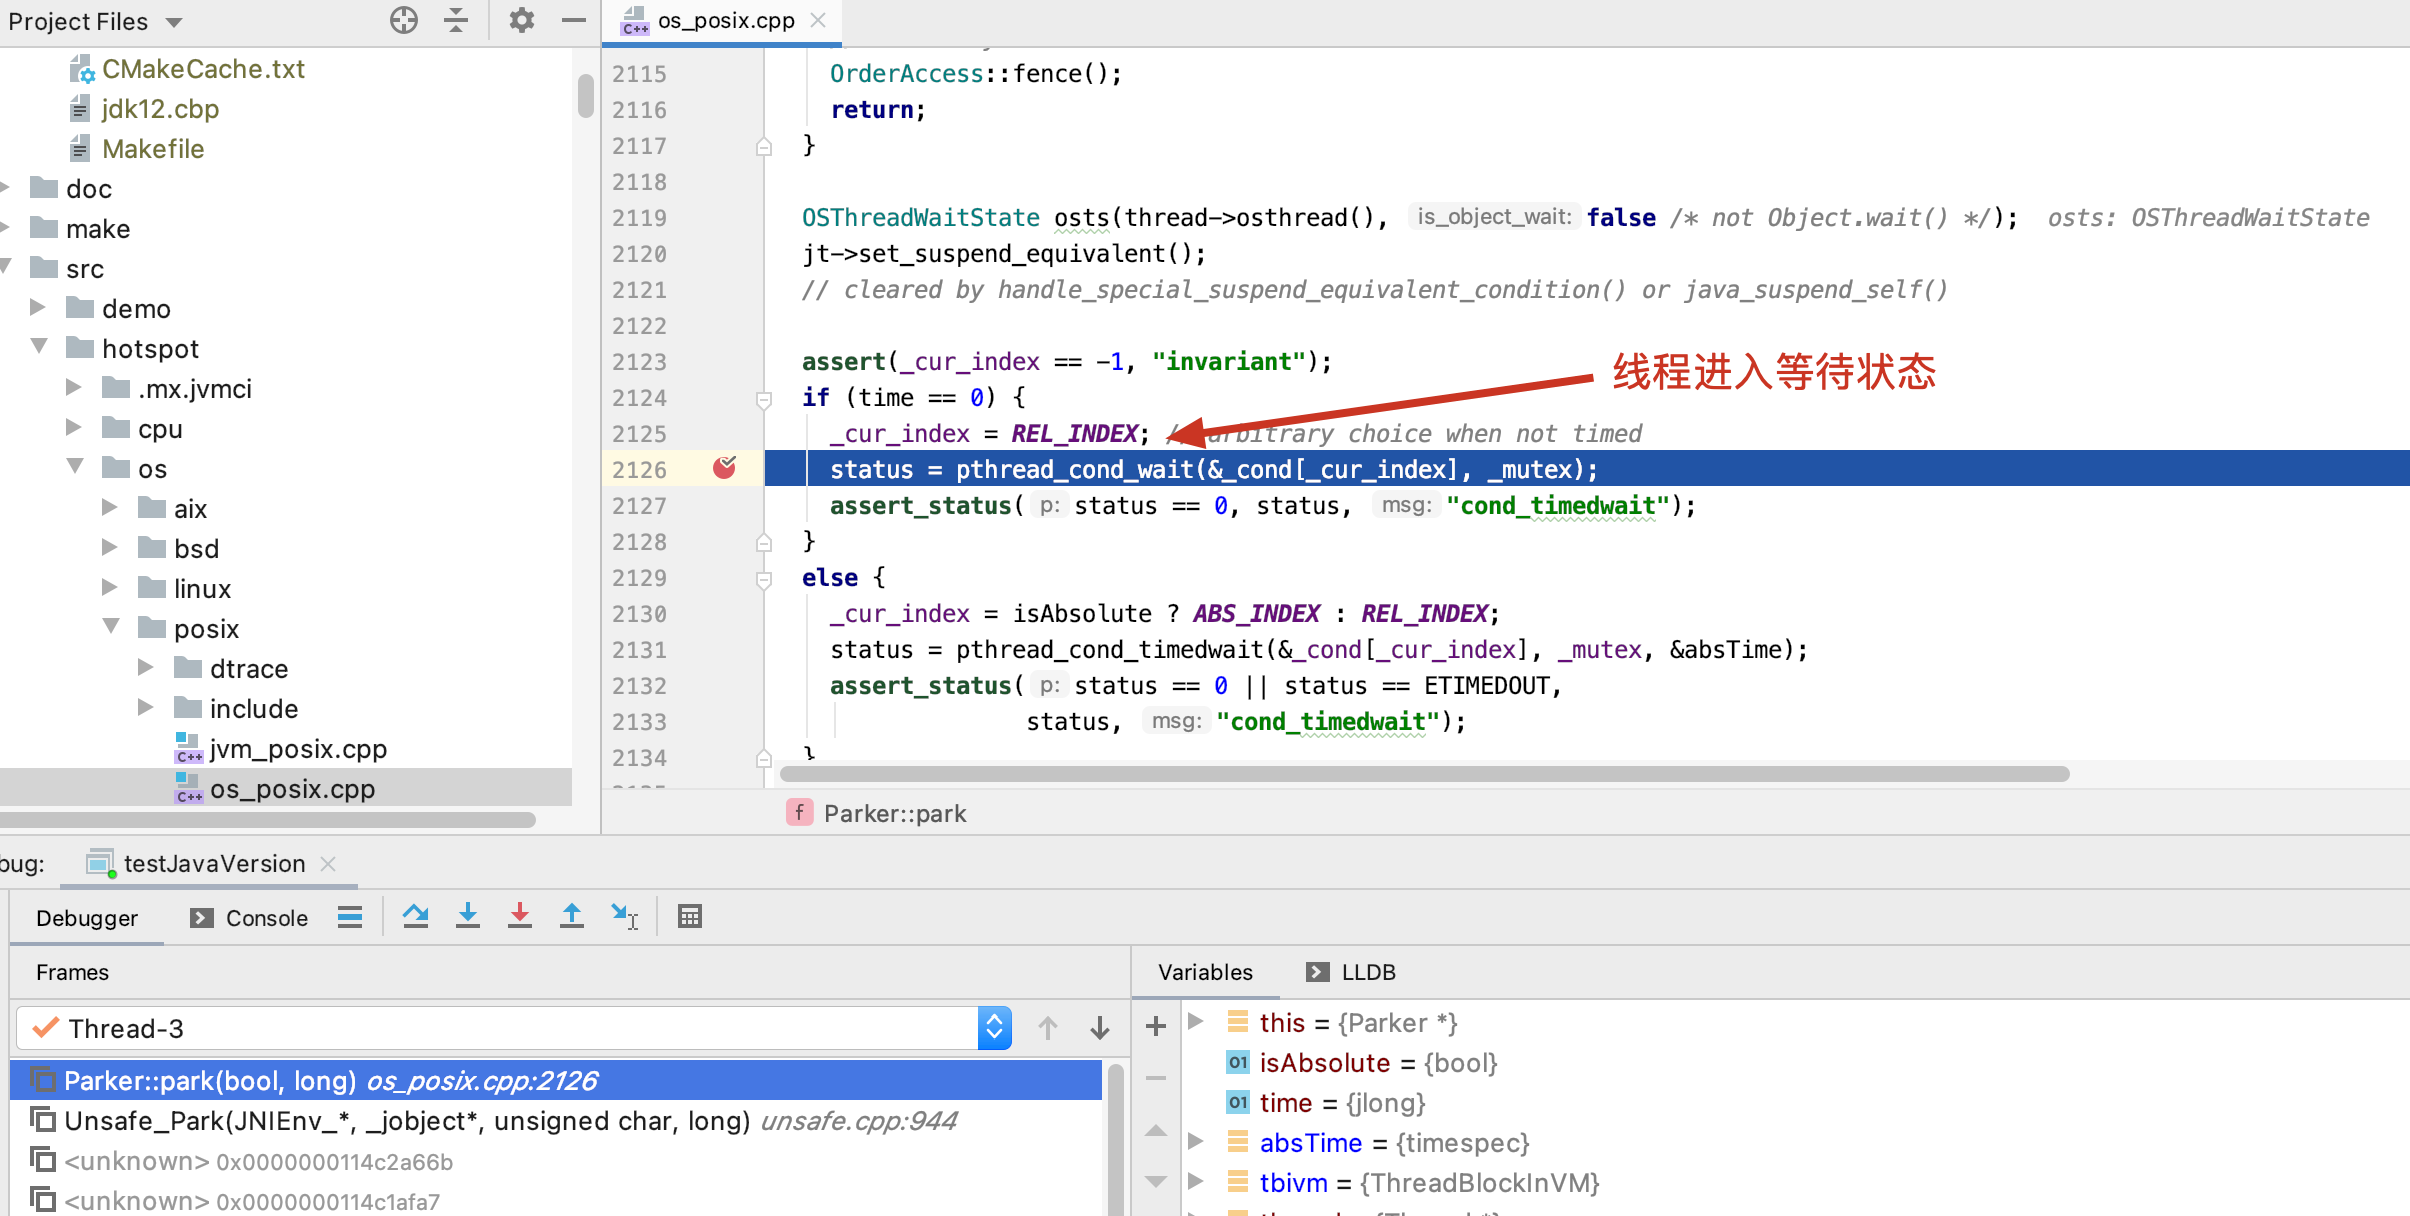Click the editor horizontal scrollbar
This screenshot has width=2410, height=1216.
coord(1424,774)
